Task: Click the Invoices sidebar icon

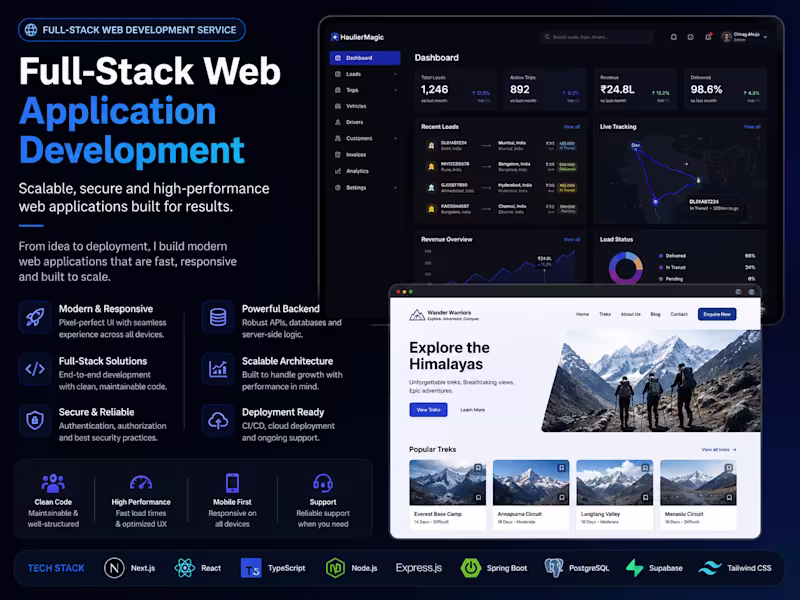Action: 338,155
